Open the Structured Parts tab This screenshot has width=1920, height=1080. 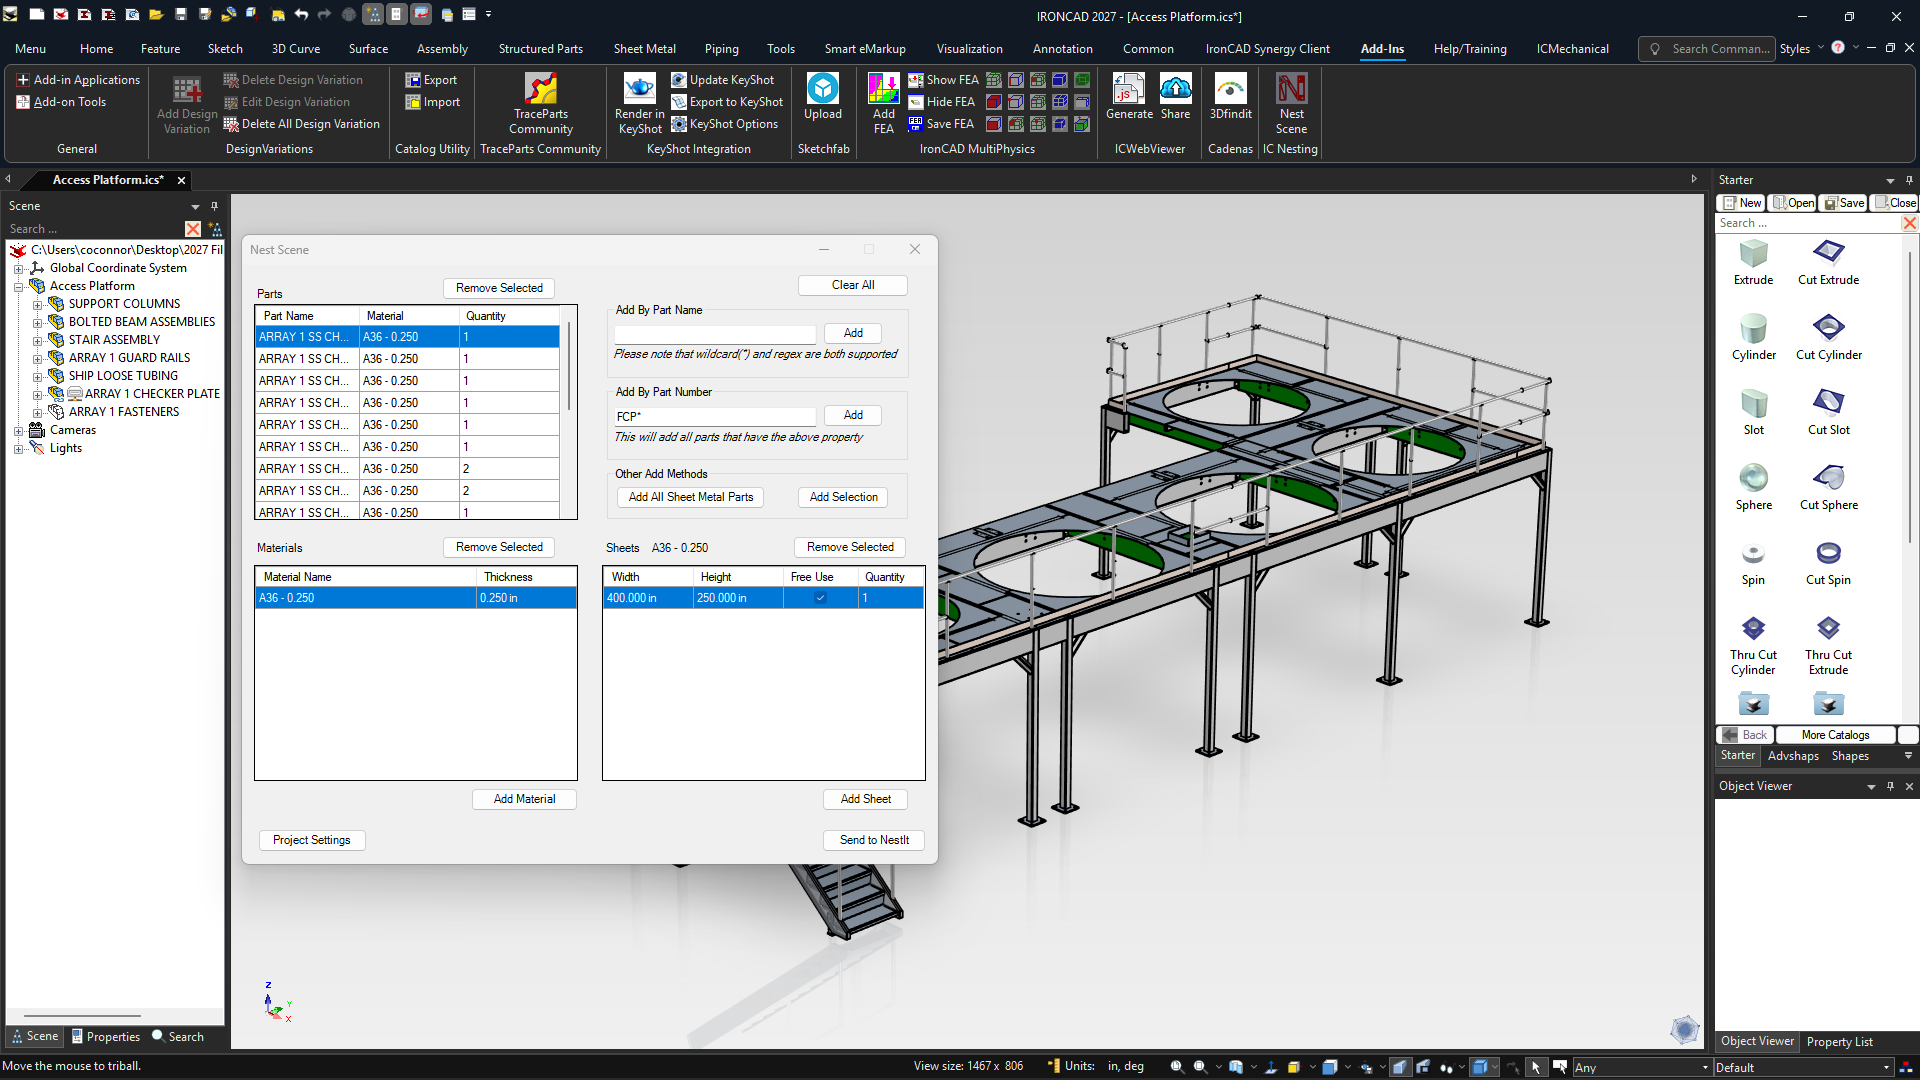540,48
